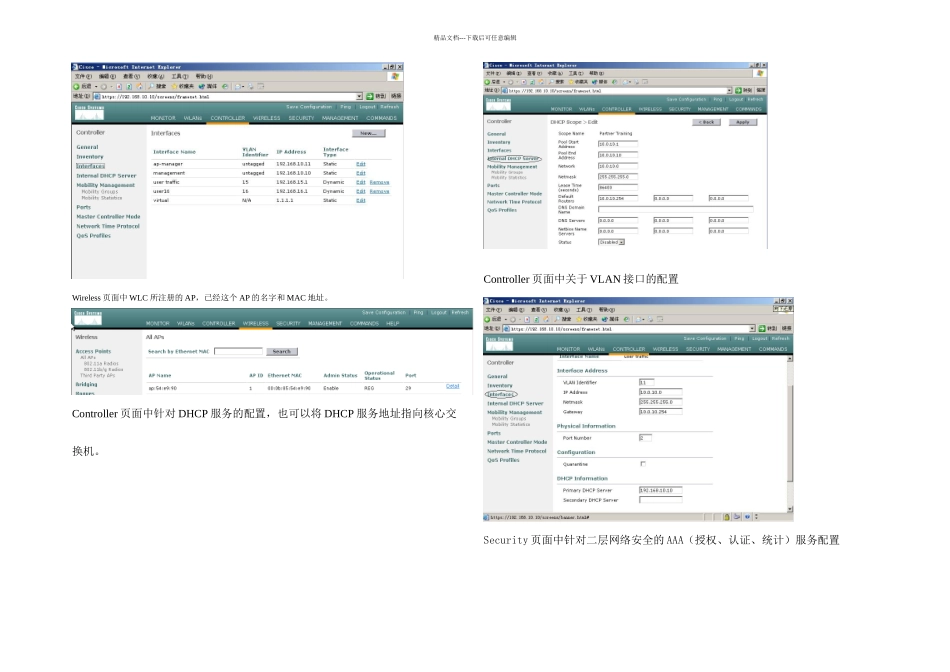Click the Remove link for the user16 interface

point(379,191)
